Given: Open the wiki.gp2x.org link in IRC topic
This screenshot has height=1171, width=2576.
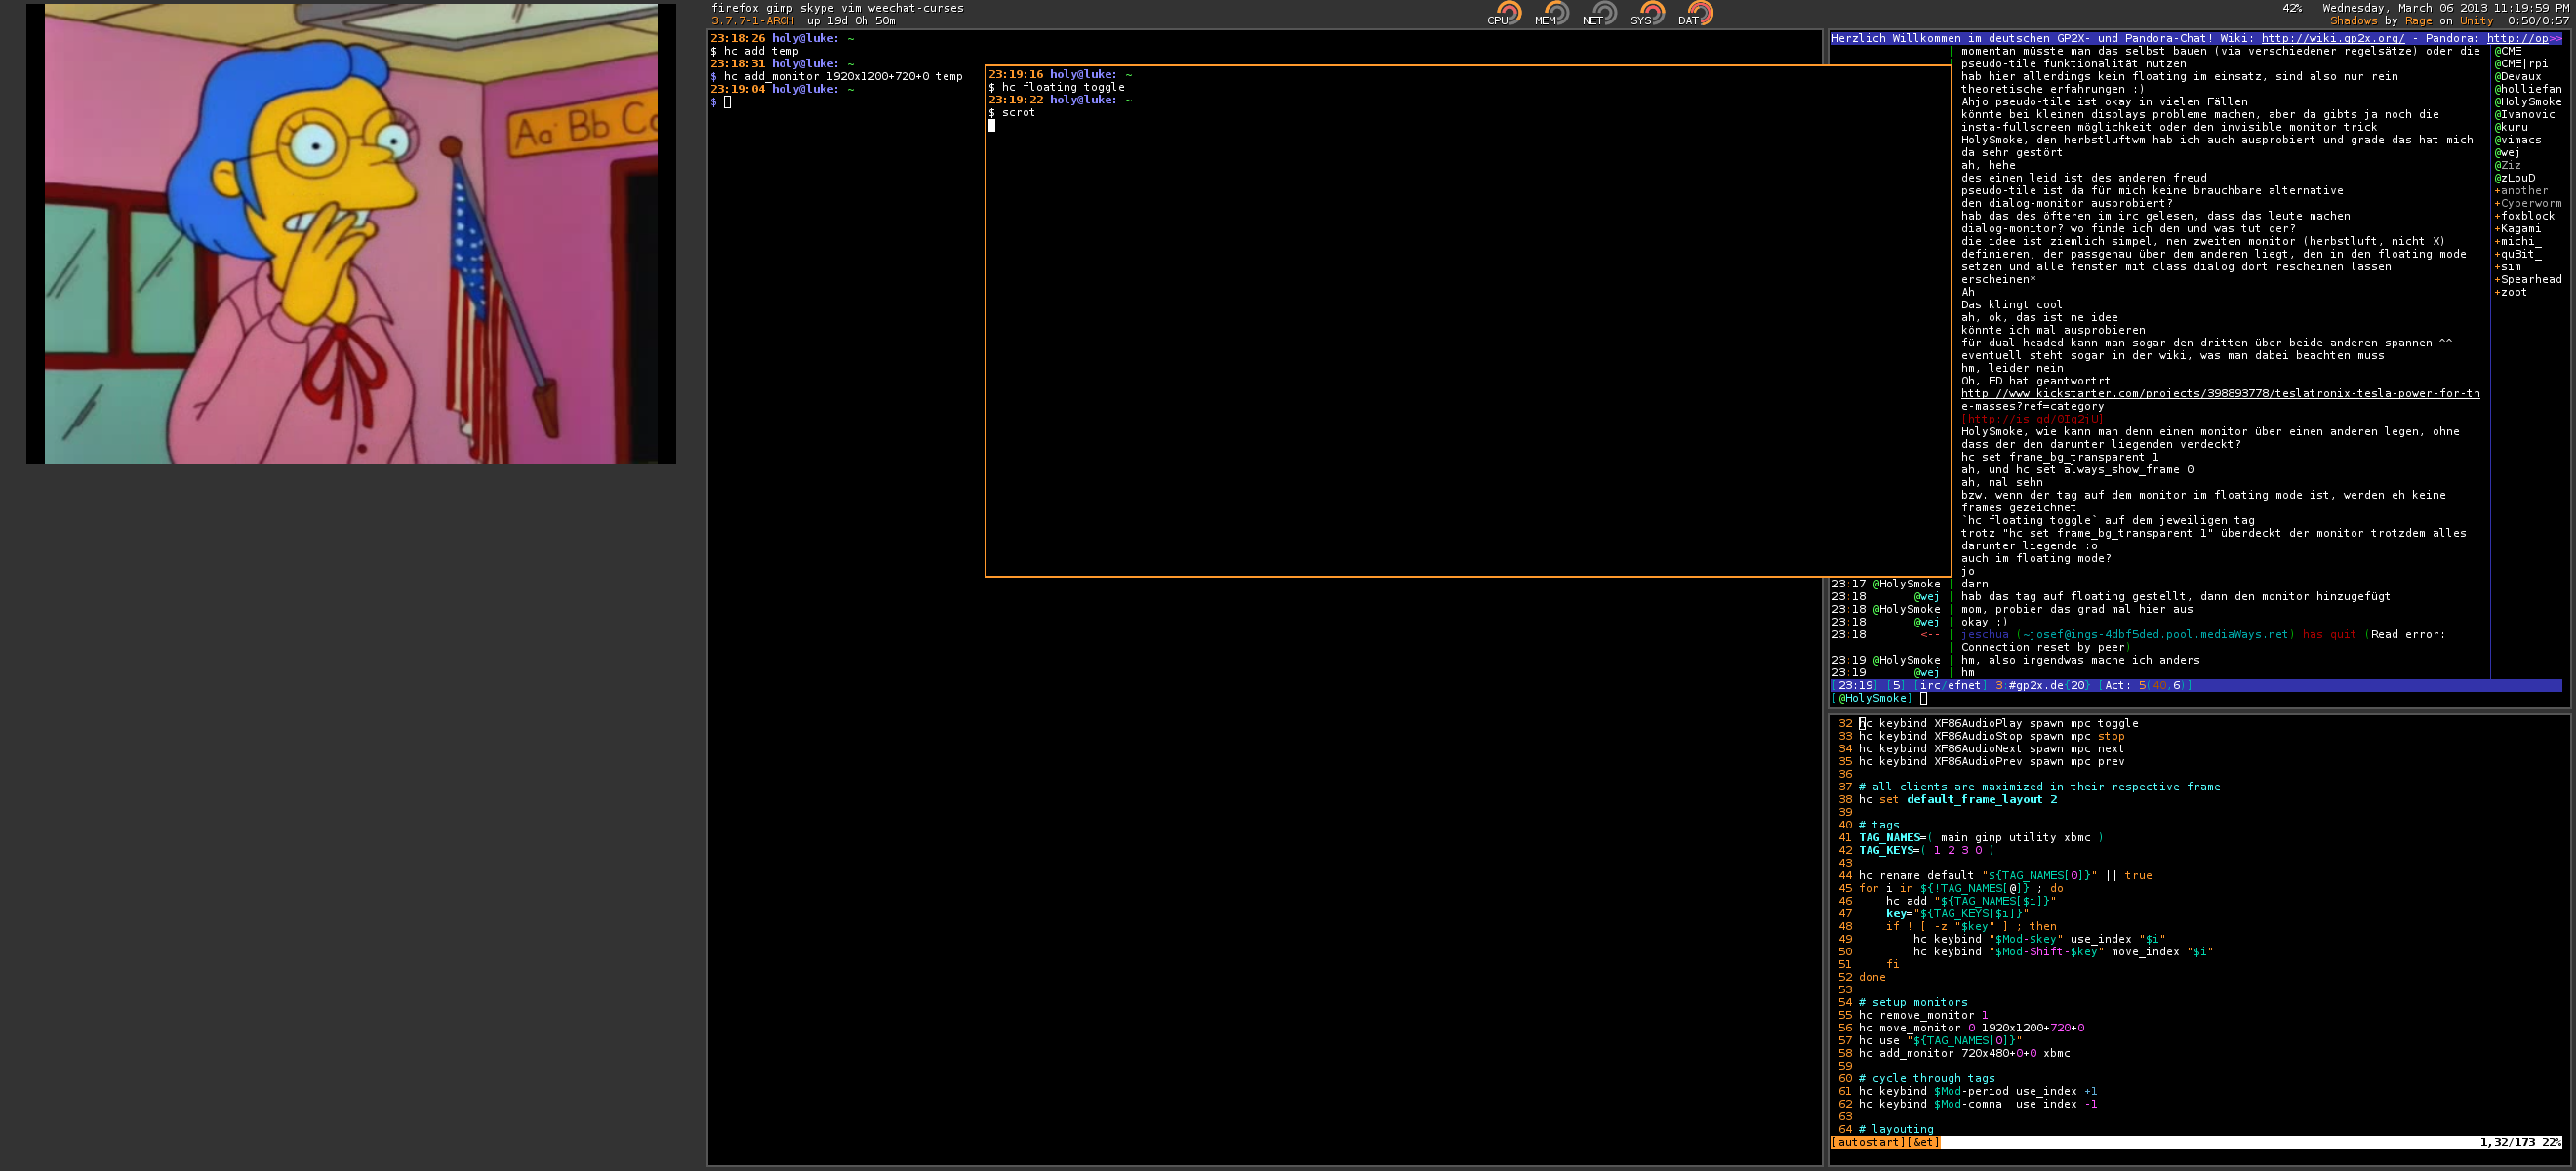Looking at the screenshot, I should point(2333,38).
